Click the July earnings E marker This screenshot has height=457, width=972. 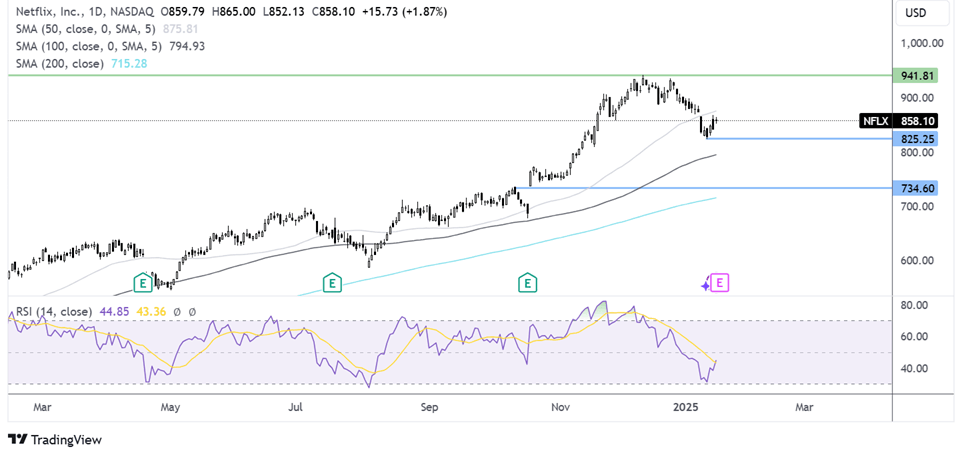(x=333, y=283)
